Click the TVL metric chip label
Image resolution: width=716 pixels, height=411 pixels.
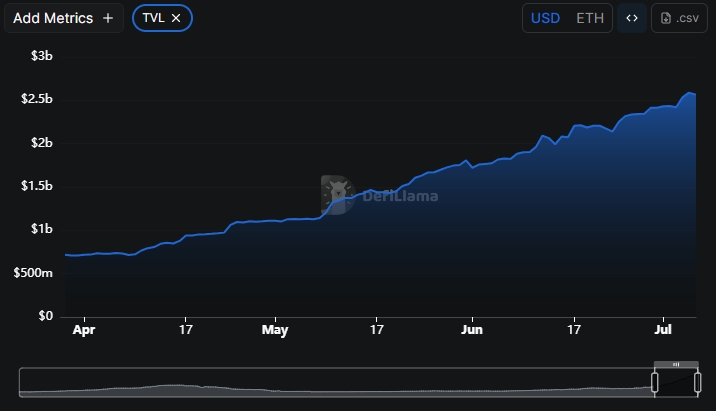click(153, 18)
